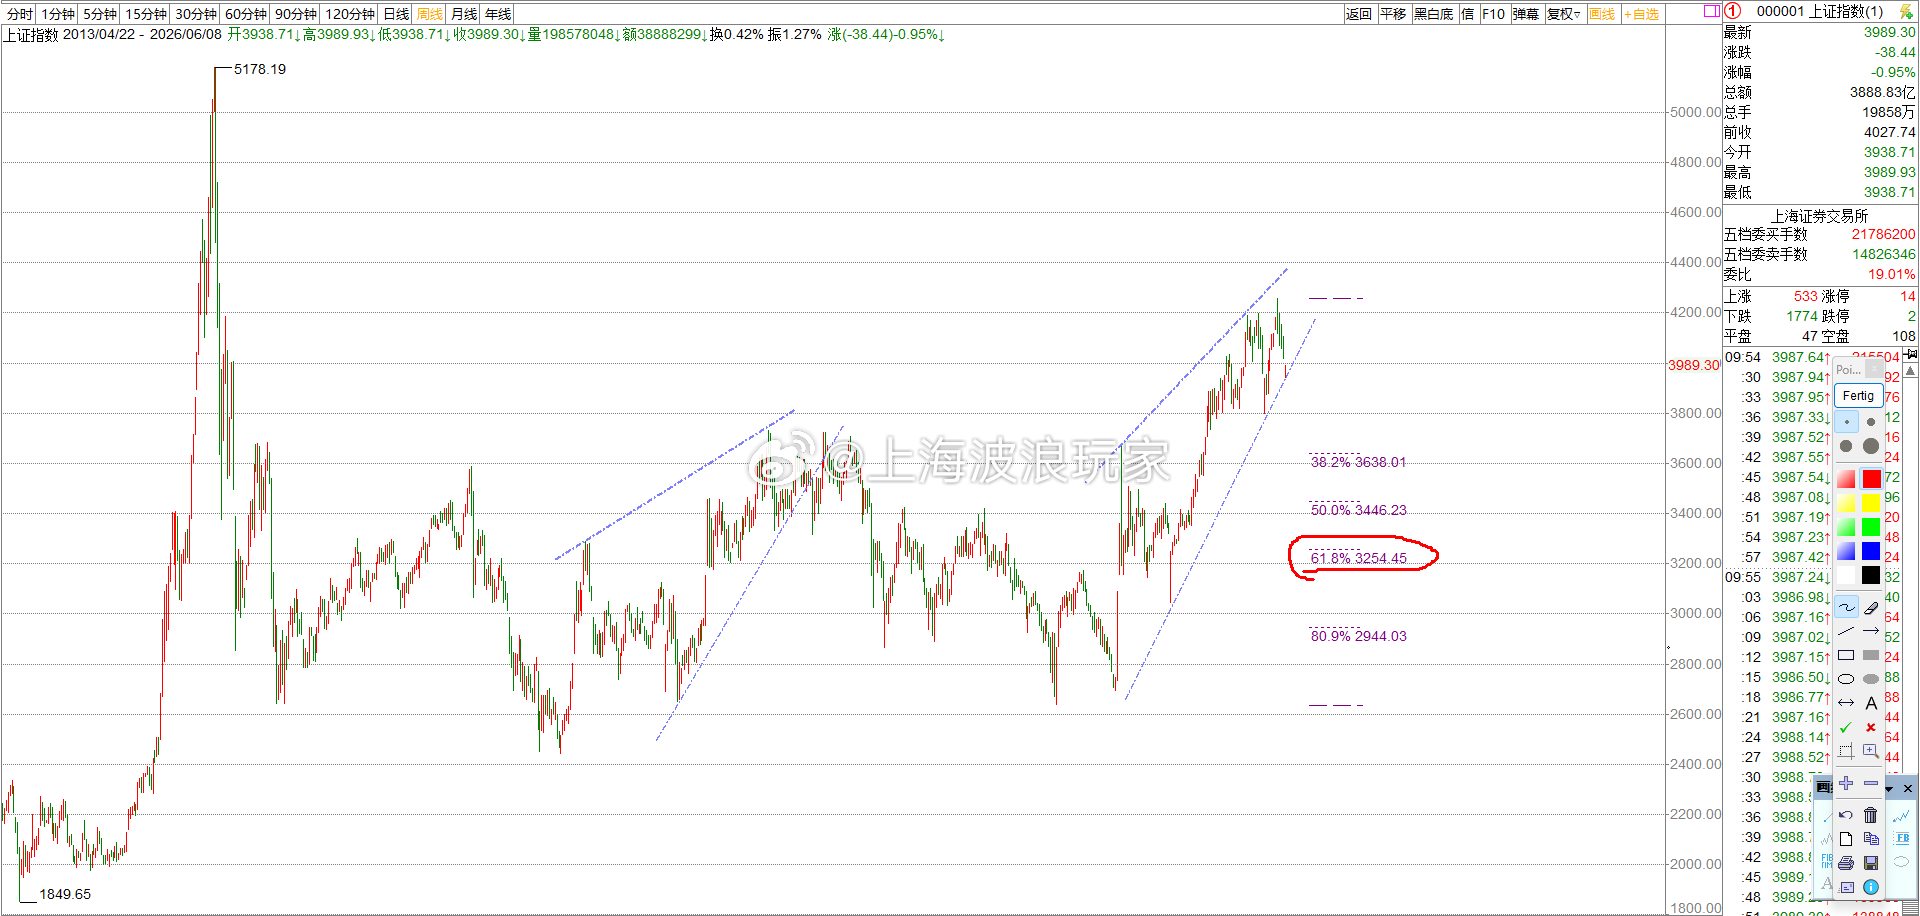Open the drawing panel dropdown arrow
1920x916 pixels.
1889,789
